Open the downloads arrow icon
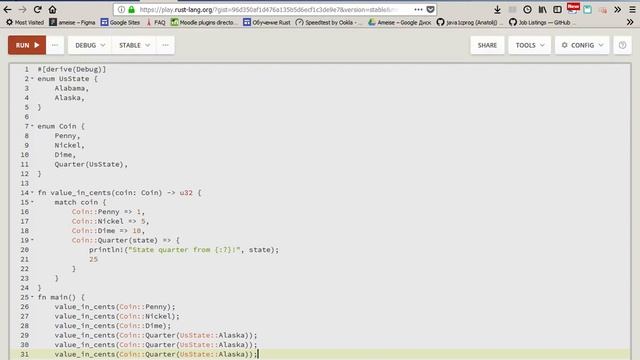 (497, 9)
